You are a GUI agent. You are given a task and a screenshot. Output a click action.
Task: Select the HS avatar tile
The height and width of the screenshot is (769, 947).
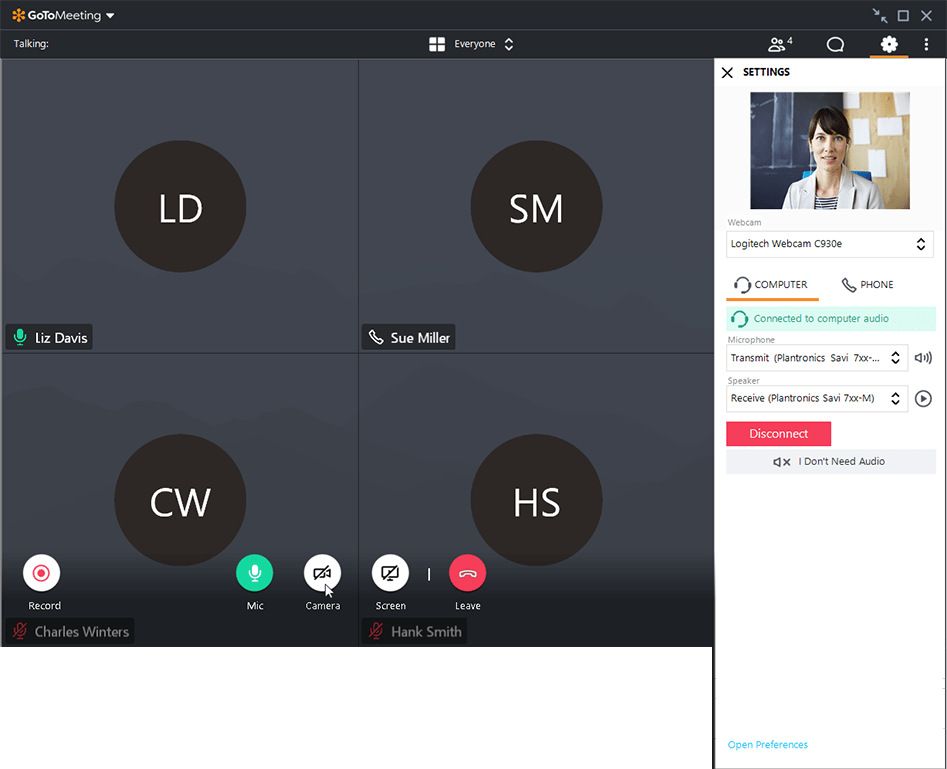tap(536, 500)
